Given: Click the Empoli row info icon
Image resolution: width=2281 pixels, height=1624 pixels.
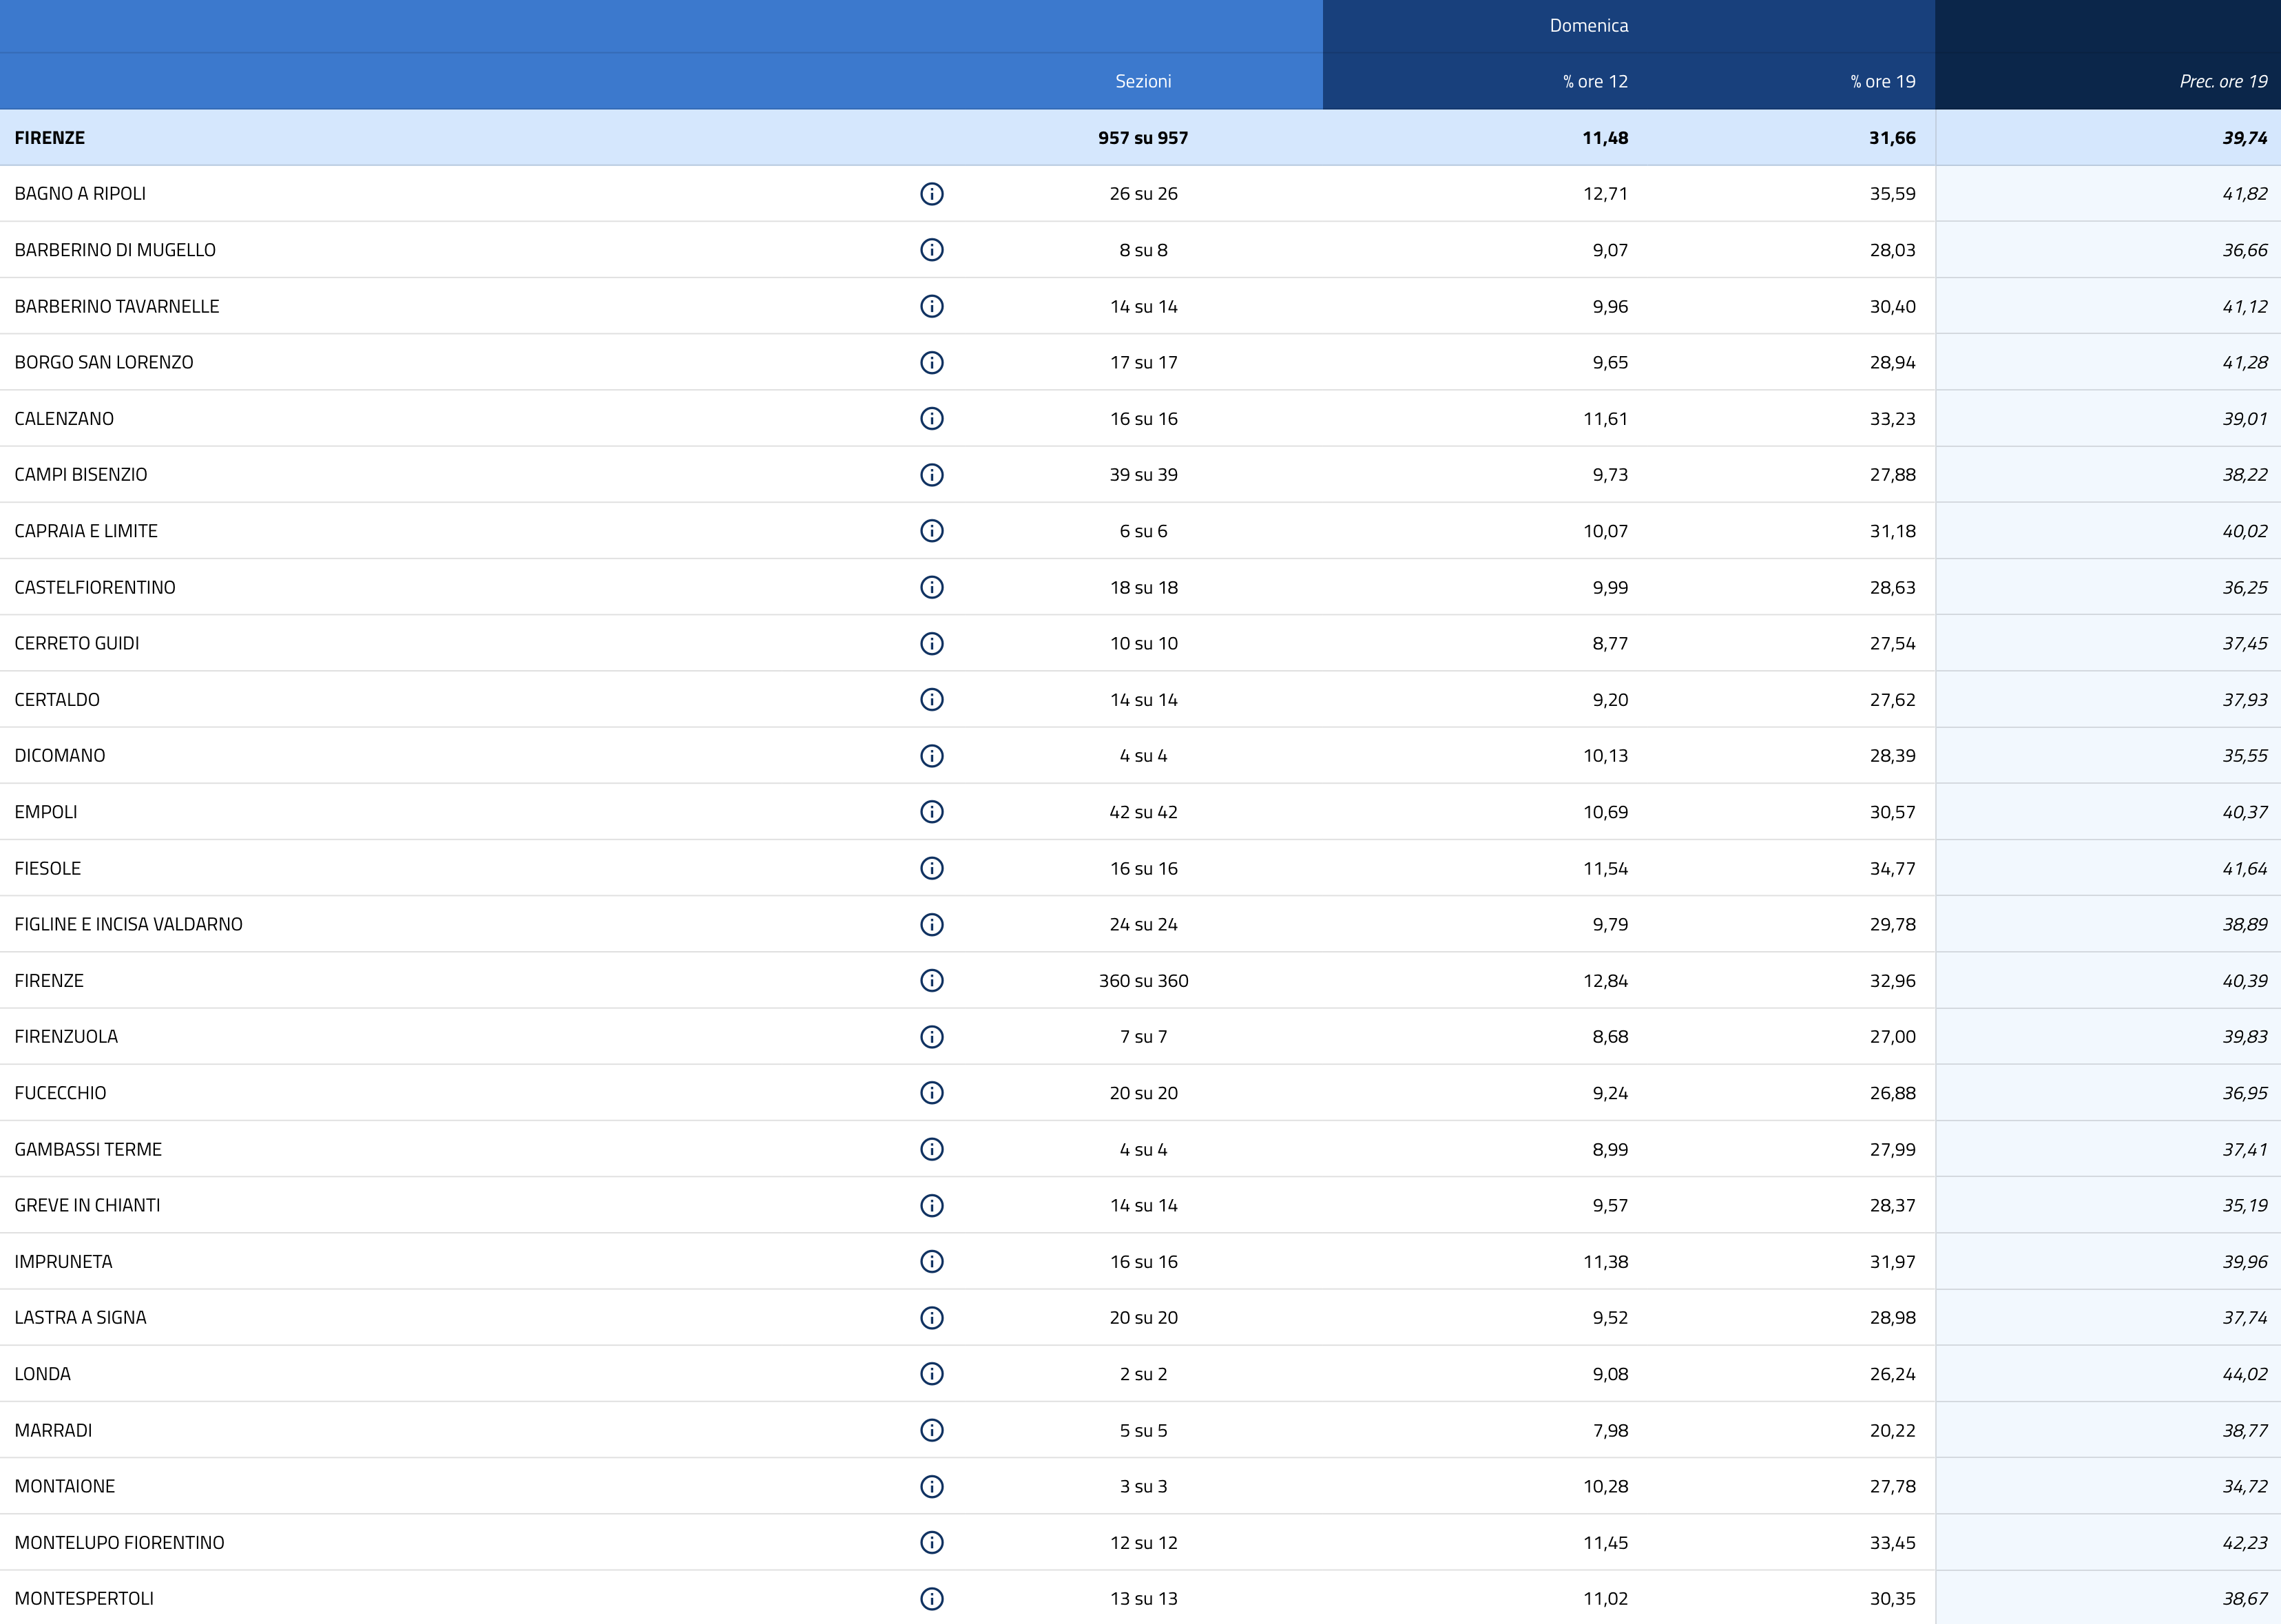Looking at the screenshot, I should tap(931, 812).
